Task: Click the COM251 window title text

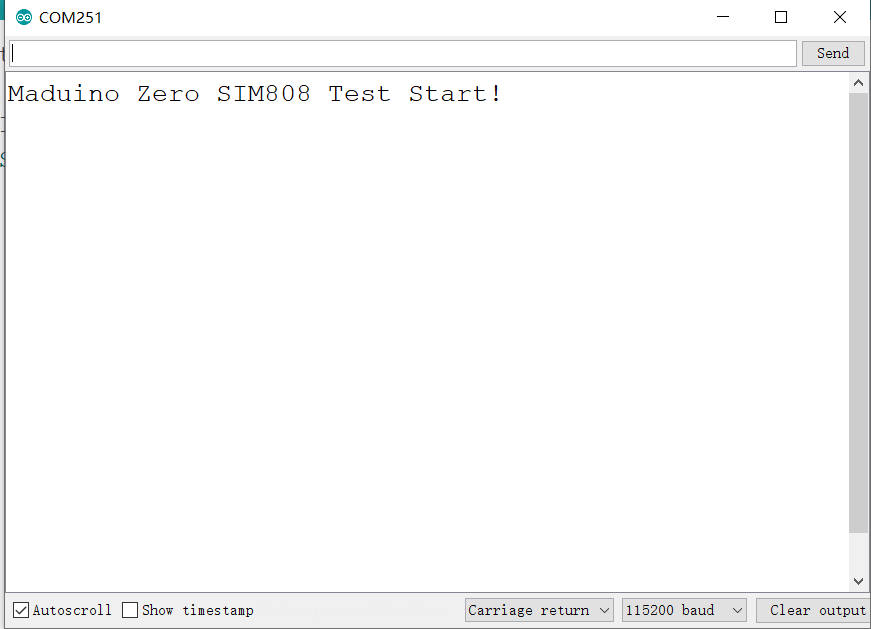Action: coord(71,18)
